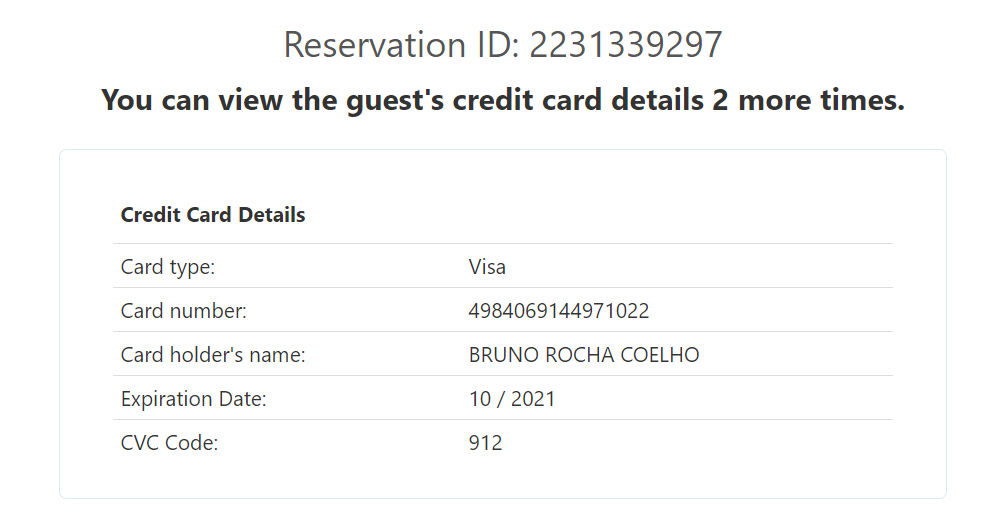The image size is (1005, 515).
Task: Click the Visa card type value
Action: tap(487, 267)
